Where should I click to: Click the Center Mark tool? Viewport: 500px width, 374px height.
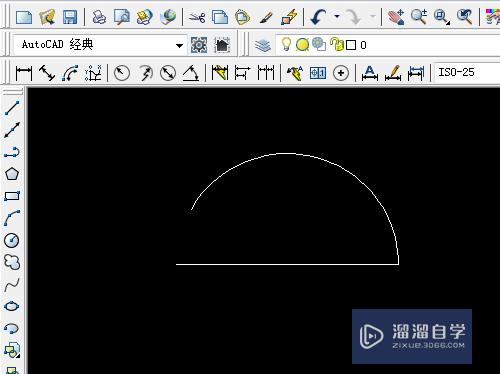(x=341, y=73)
